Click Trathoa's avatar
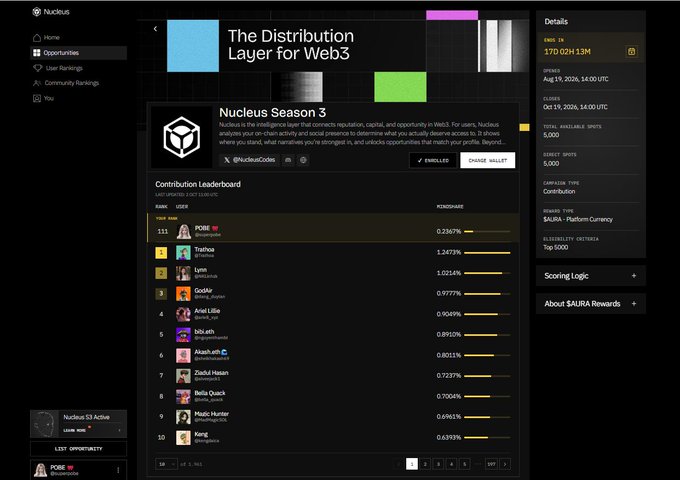Screen dimensions: 680x480 click(183, 252)
